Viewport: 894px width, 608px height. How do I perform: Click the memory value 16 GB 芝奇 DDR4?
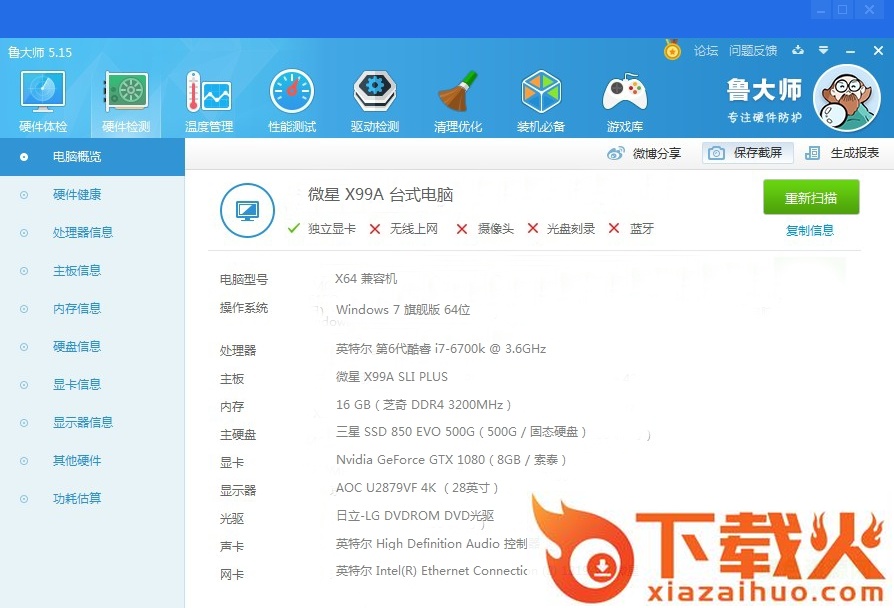click(x=424, y=405)
